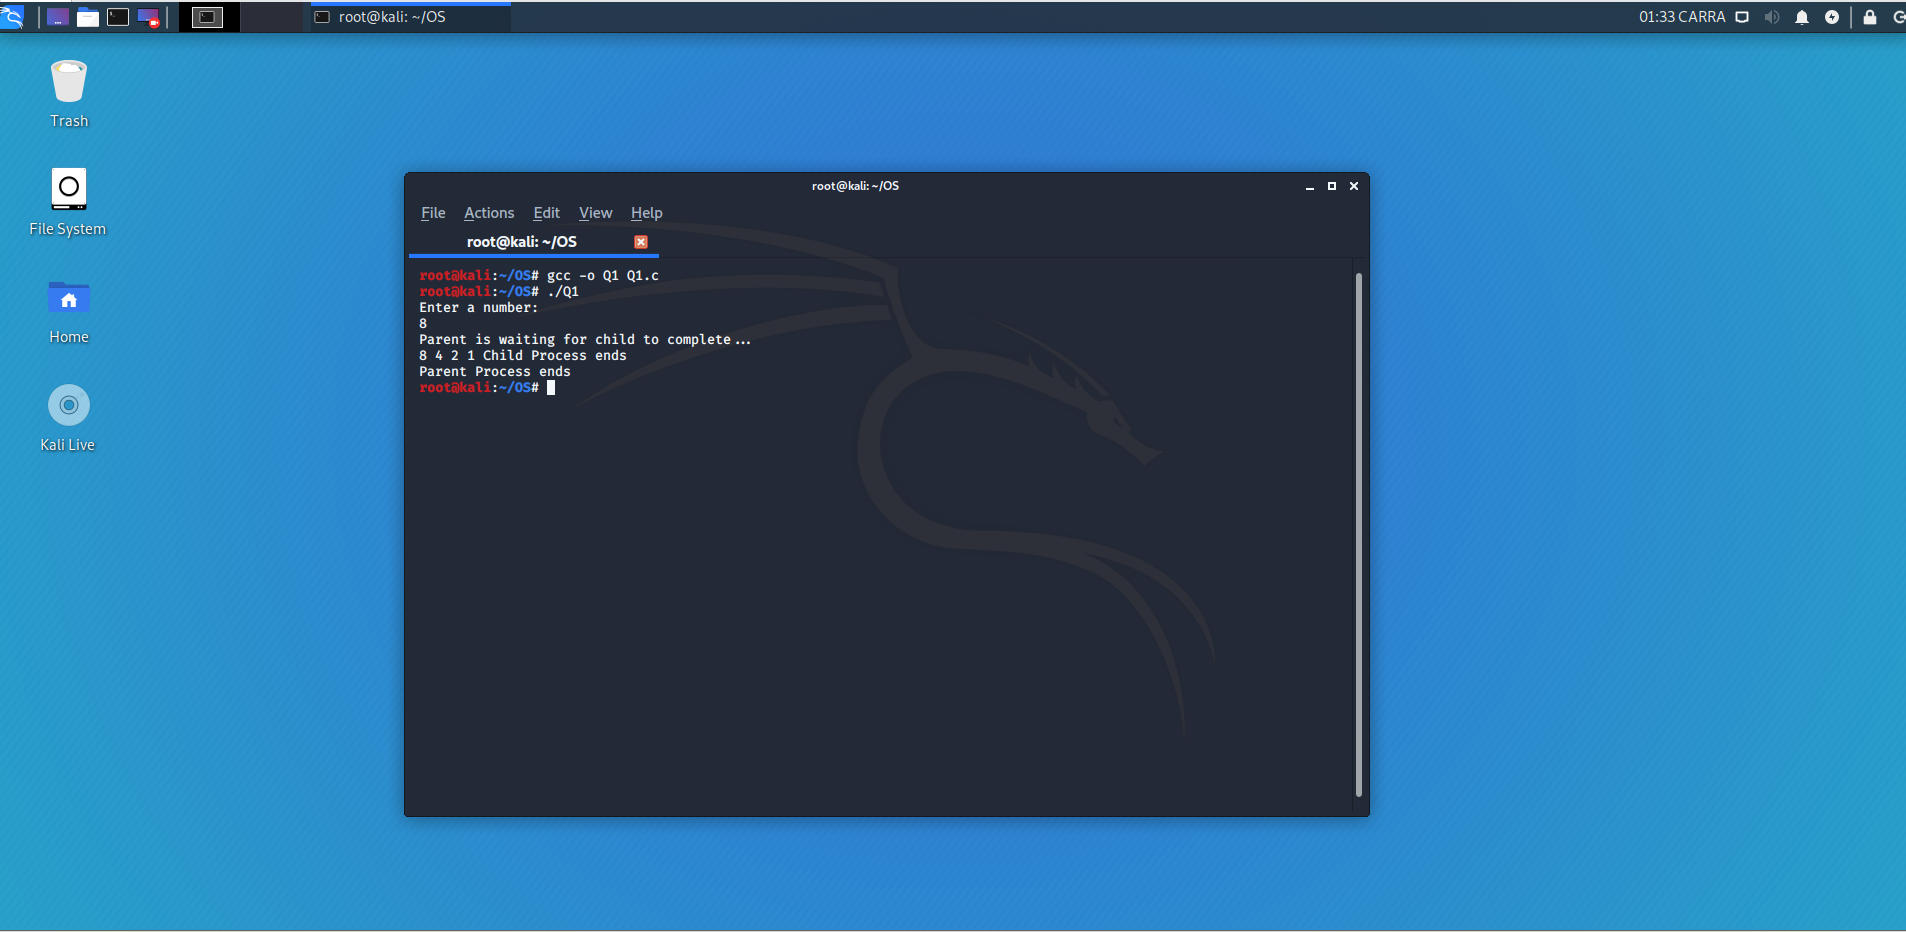Select the workspace switcher thumbnail
The width and height of the screenshot is (1906, 932).
(208, 17)
